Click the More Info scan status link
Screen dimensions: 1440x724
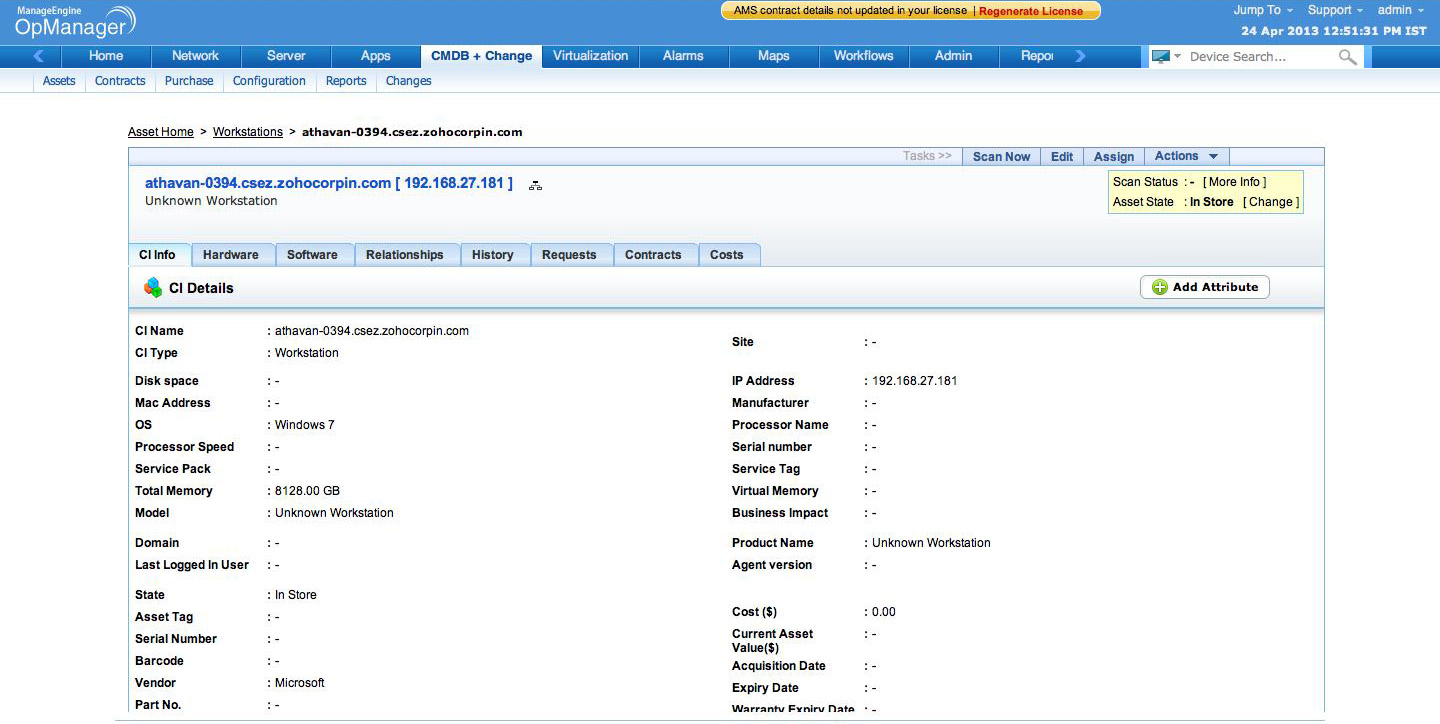tap(1235, 182)
